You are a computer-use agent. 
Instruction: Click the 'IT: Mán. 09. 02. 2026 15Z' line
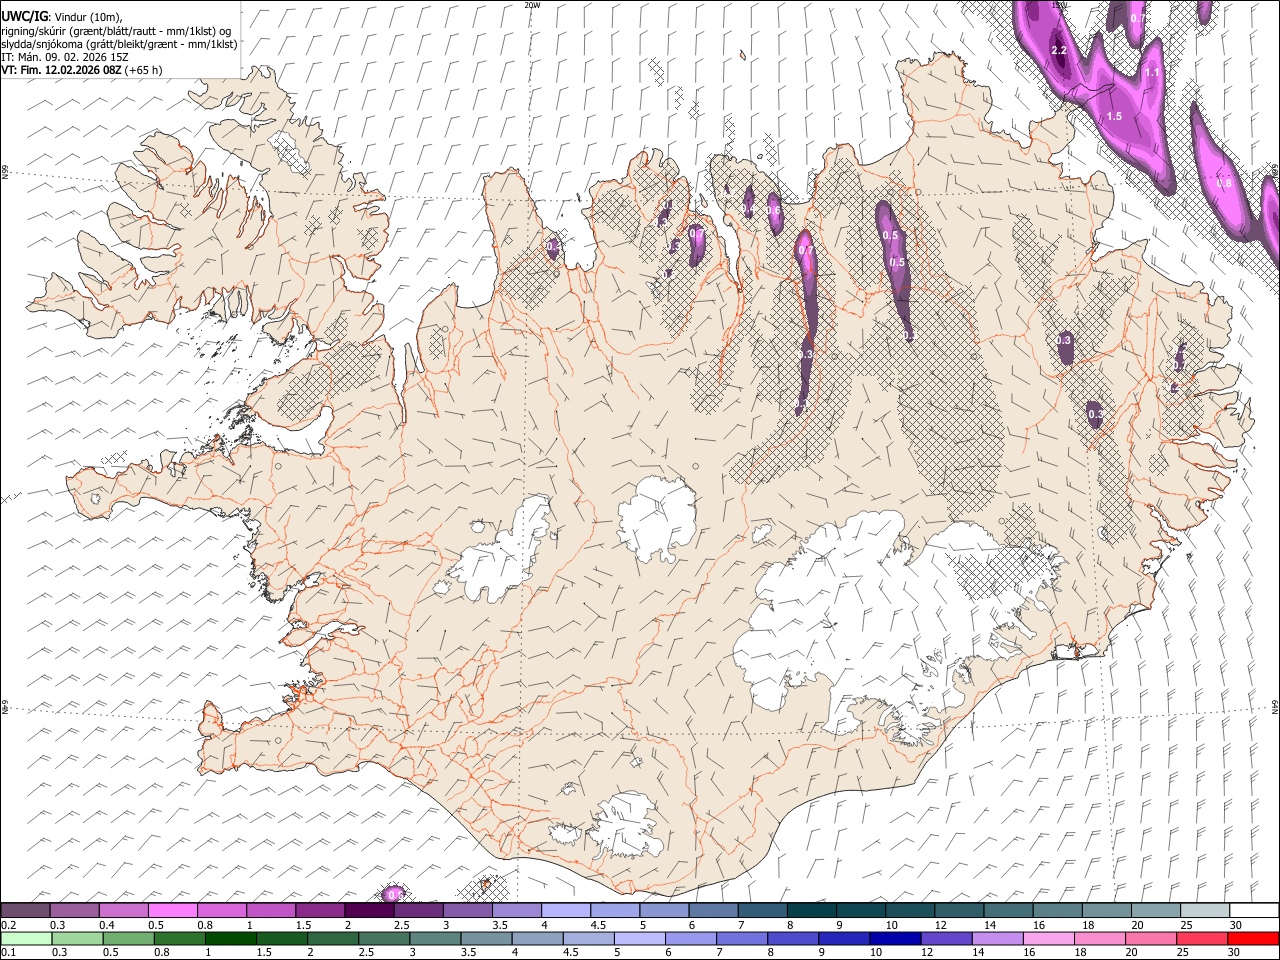click(65, 57)
